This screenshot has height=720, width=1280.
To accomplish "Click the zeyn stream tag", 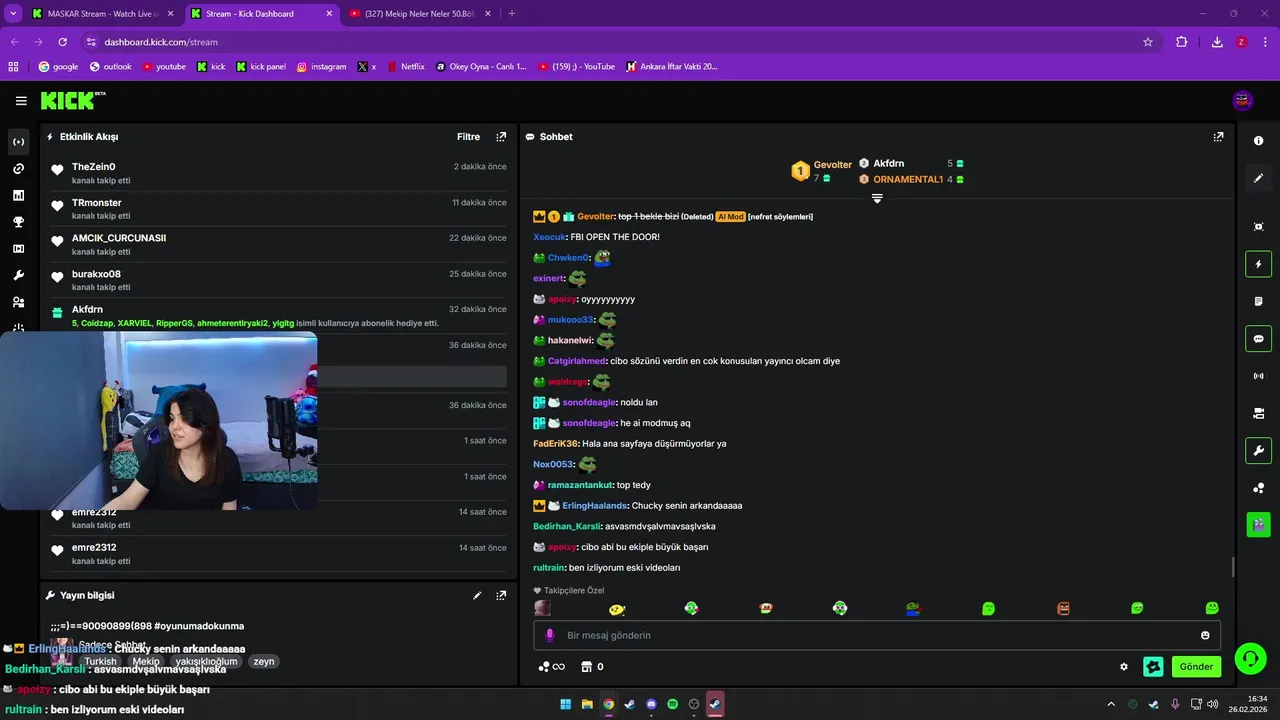I will [264, 662].
